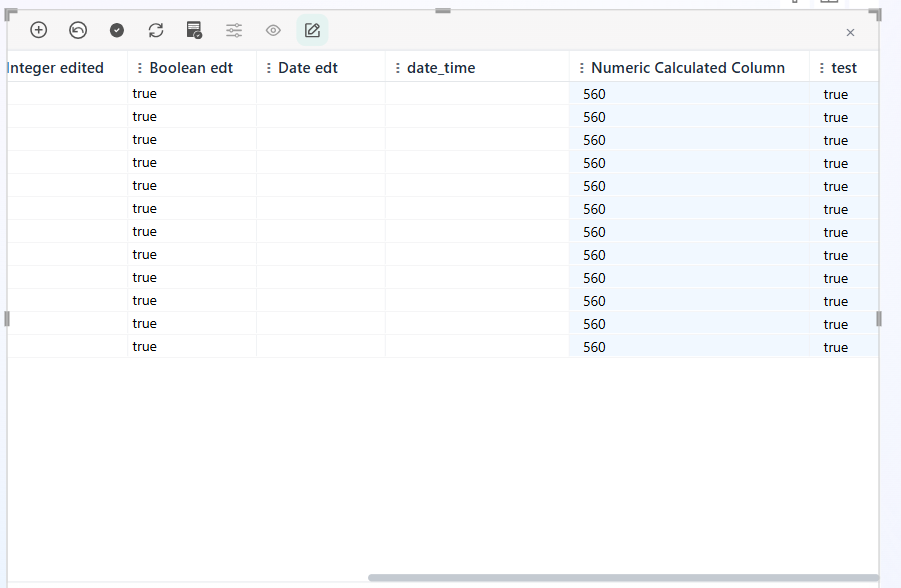Select first row 560 numeric cell

(689, 94)
